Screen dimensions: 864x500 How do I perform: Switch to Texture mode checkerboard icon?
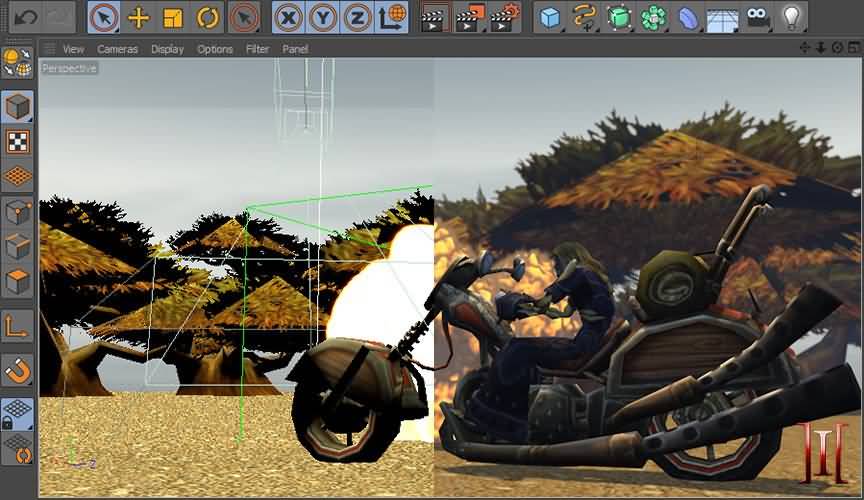pos(17,142)
